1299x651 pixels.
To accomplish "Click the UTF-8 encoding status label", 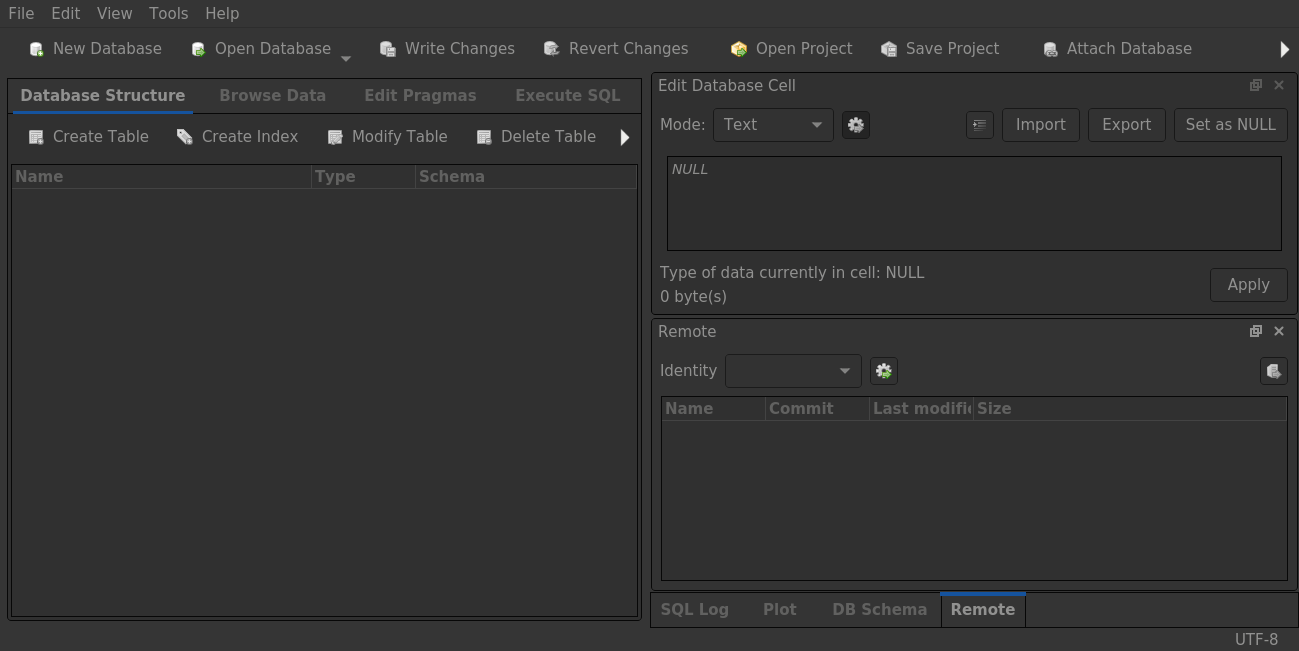I will click(1256, 640).
